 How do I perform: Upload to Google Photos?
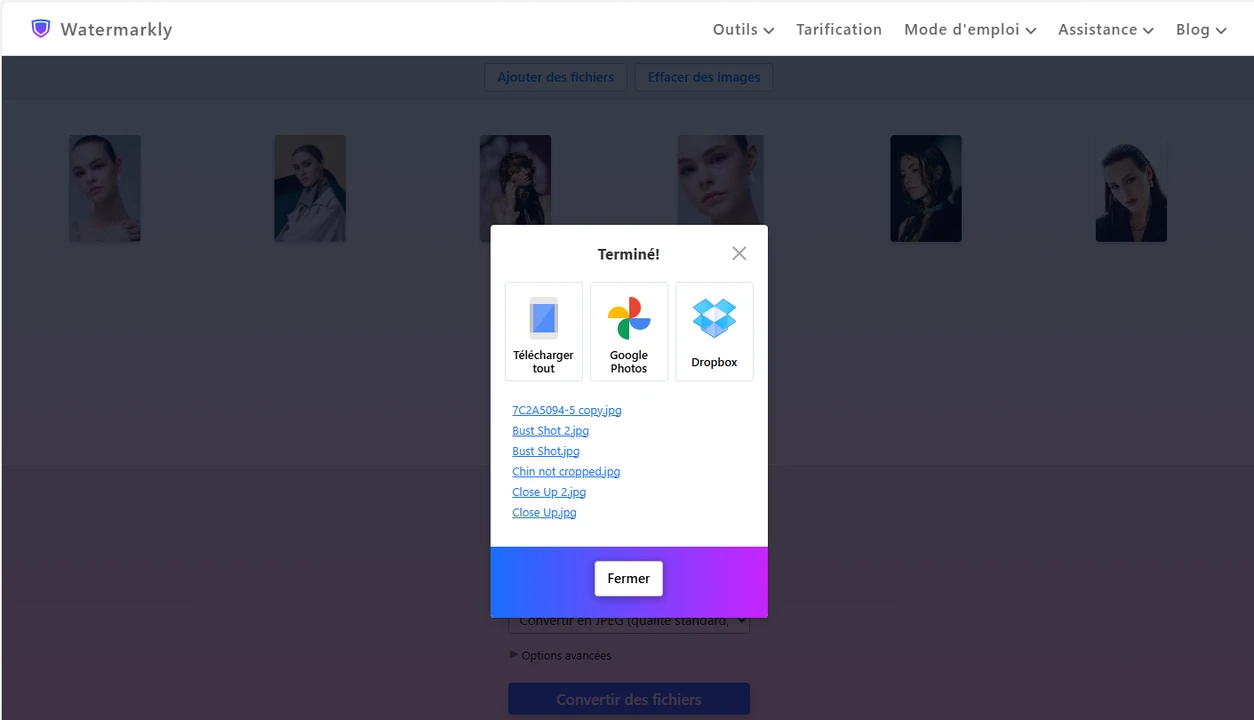point(629,331)
